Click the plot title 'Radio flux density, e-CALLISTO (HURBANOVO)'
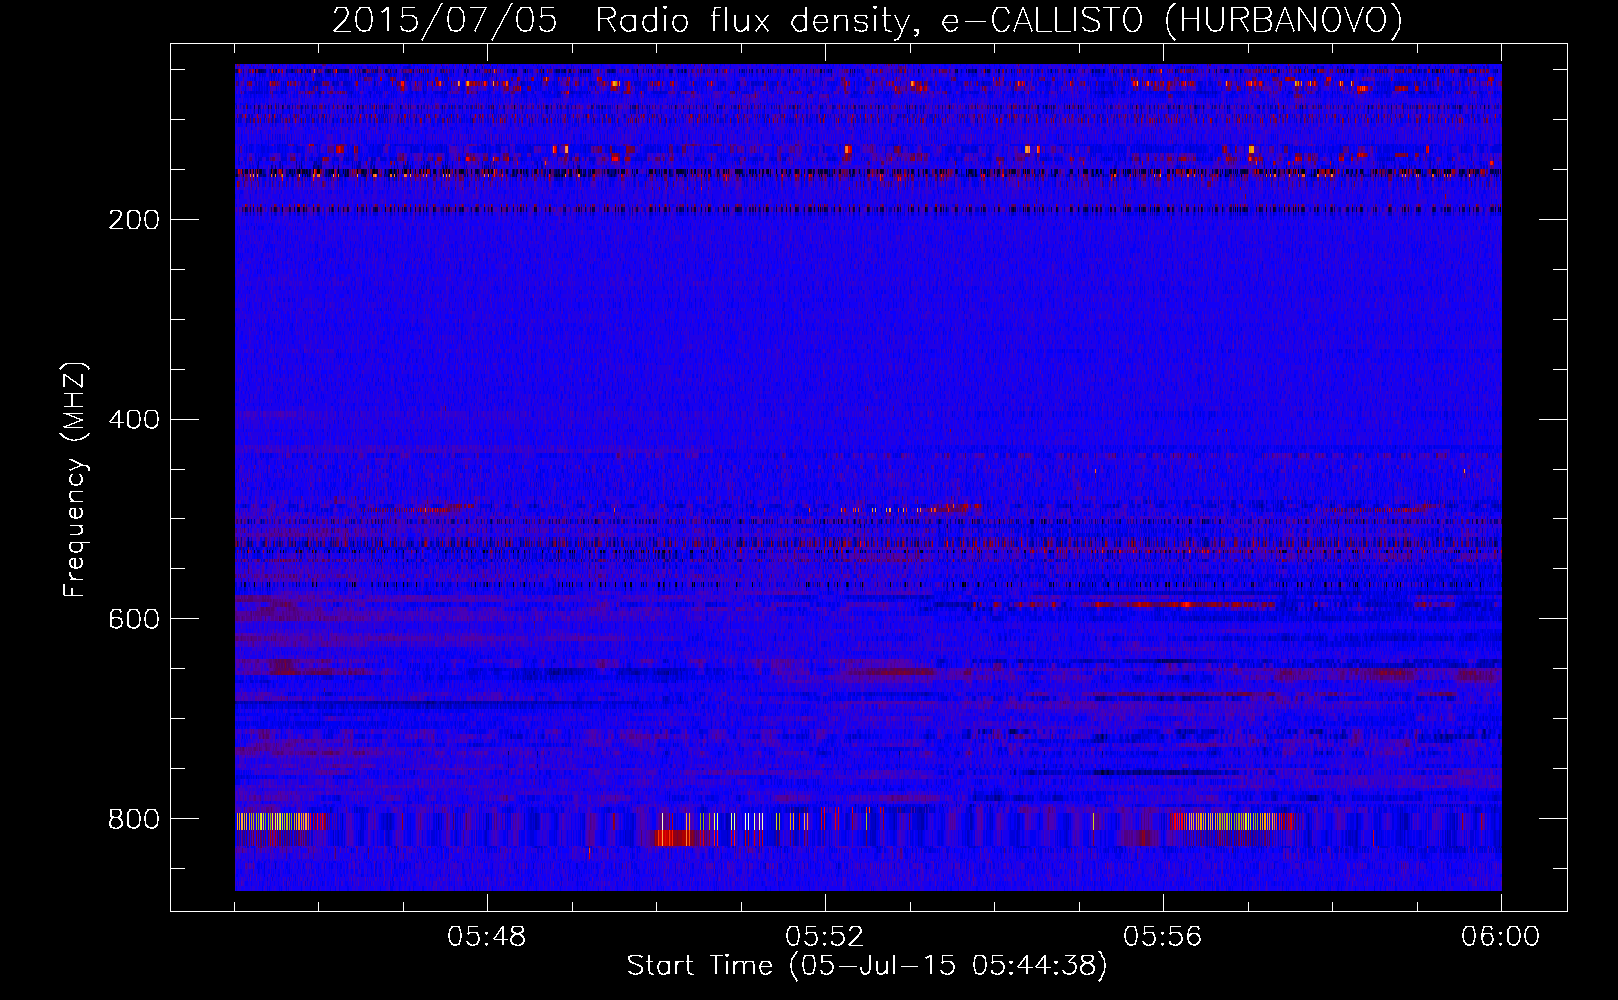This screenshot has width=1618, height=1000. tap(999, 20)
